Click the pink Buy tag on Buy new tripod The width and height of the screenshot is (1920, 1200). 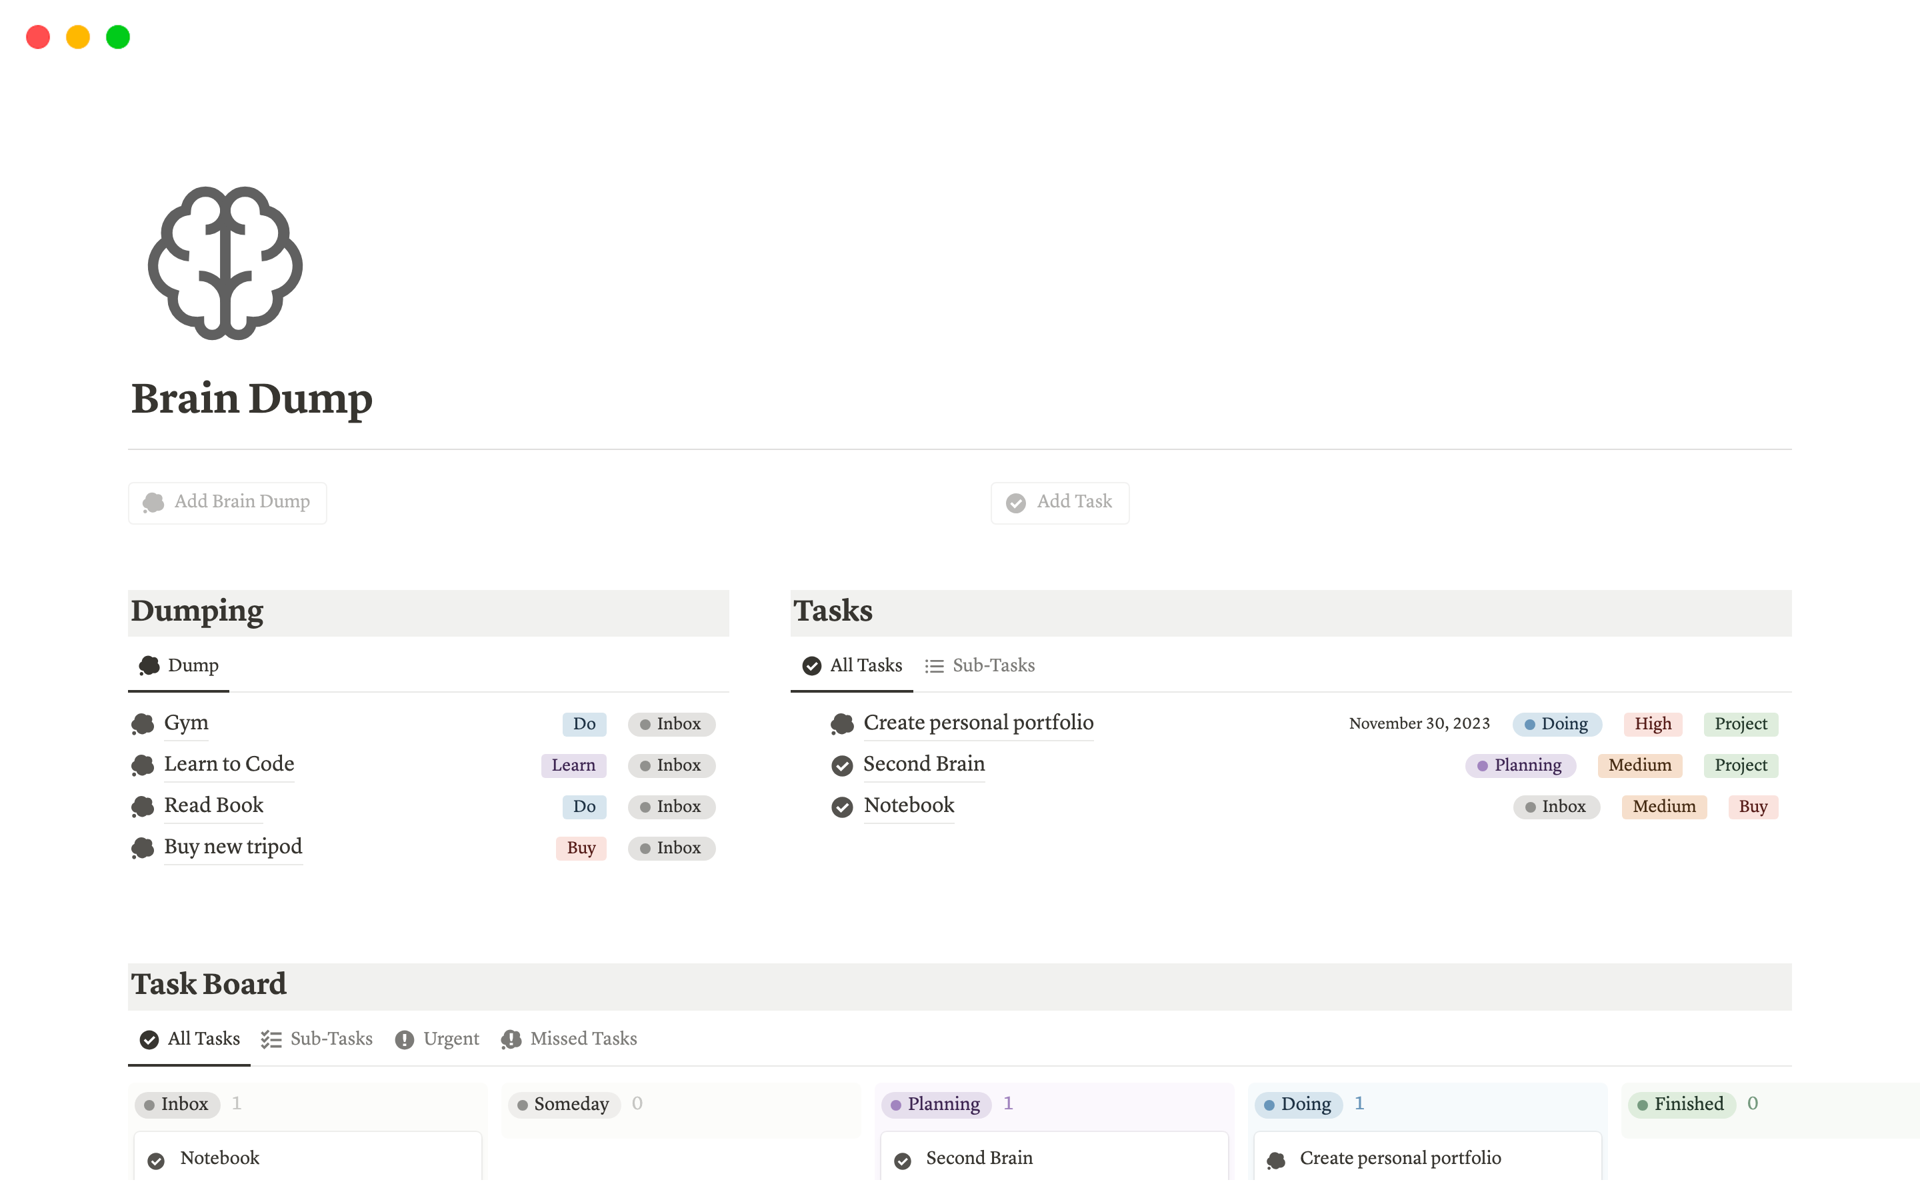click(x=581, y=848)
